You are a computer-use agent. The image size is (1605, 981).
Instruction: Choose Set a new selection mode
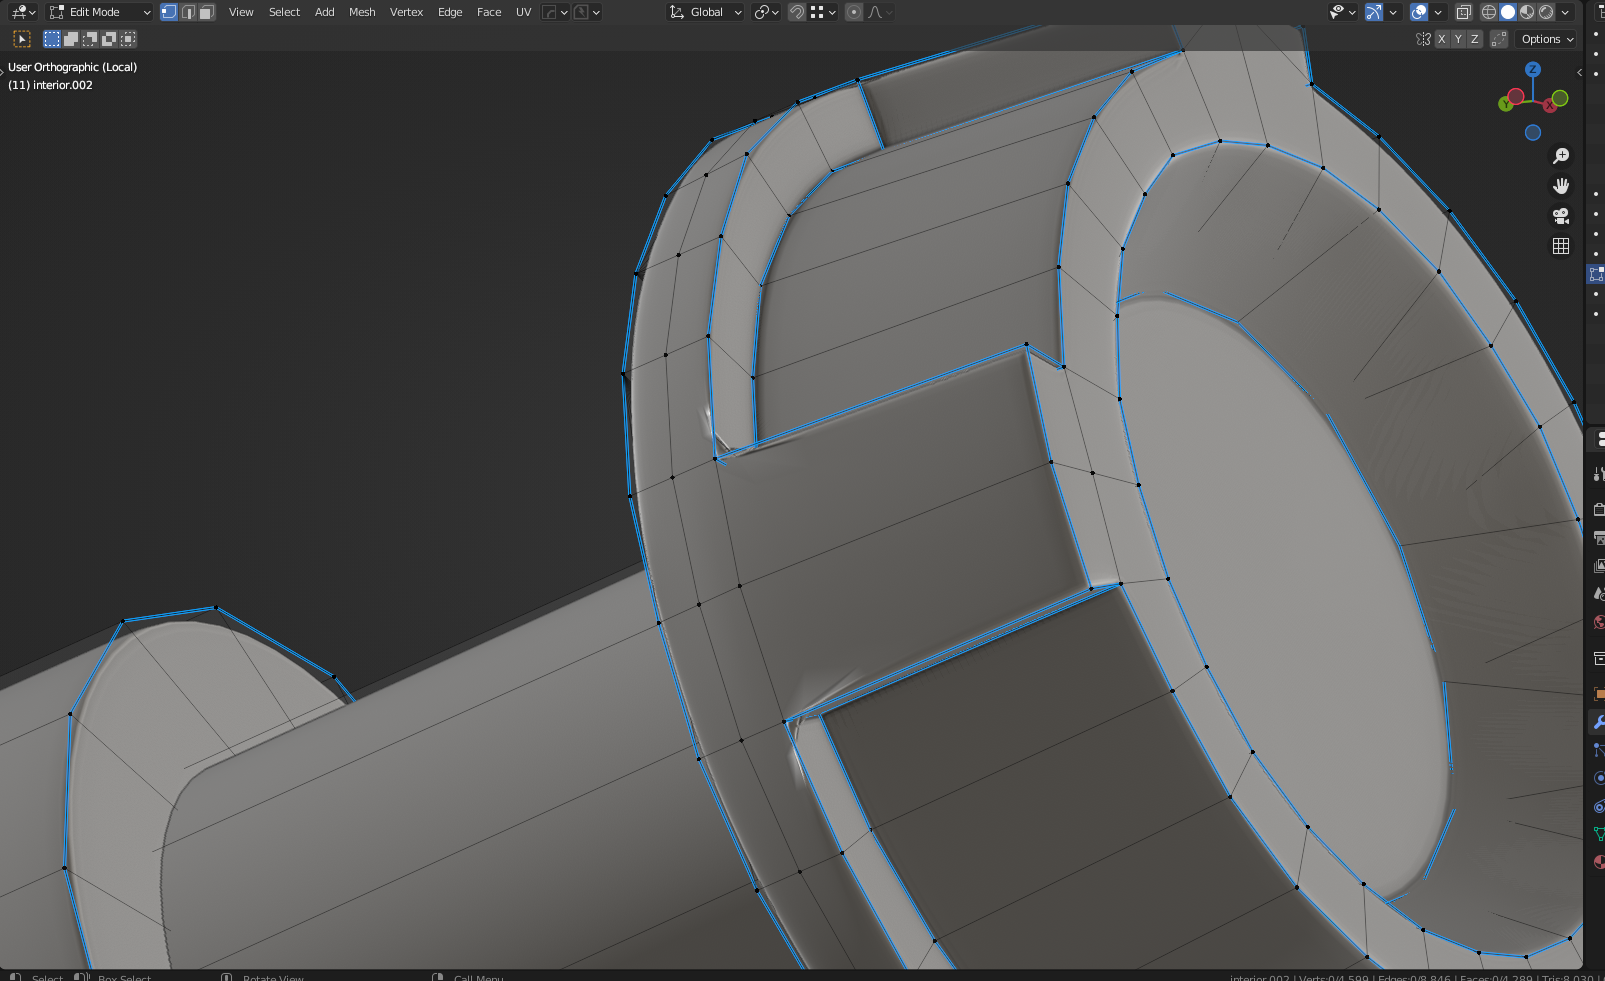[52, 39]
